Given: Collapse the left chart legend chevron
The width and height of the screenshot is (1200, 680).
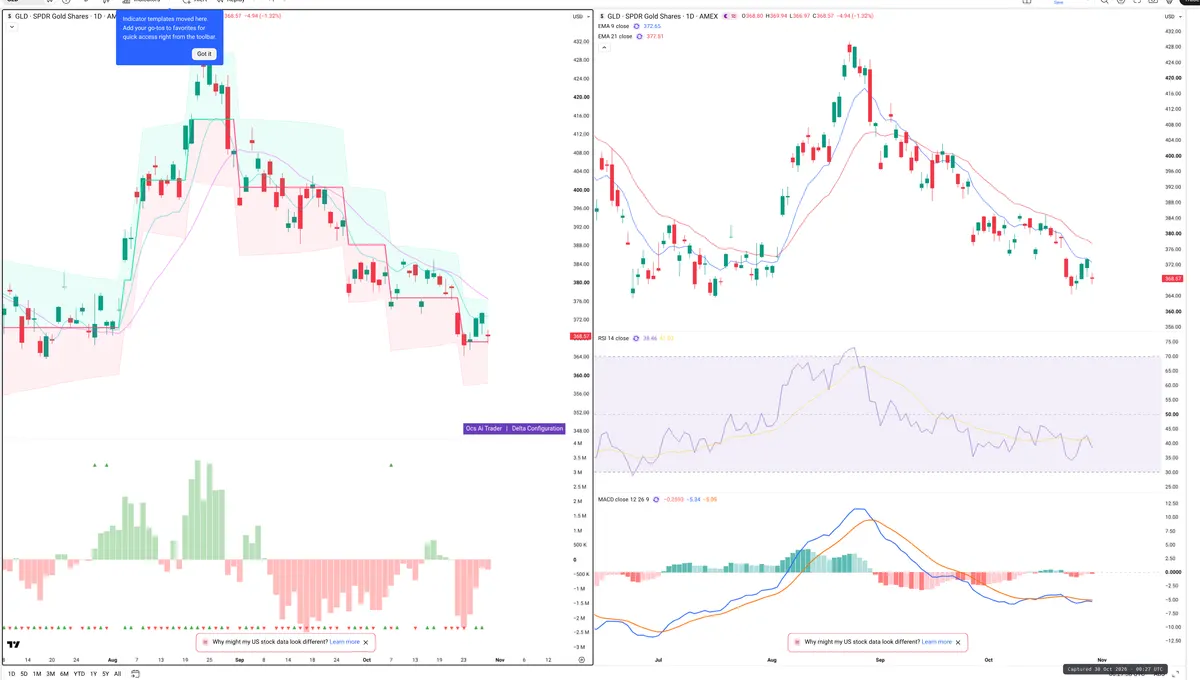Looking at the screenshot, I should coord(12,27).
